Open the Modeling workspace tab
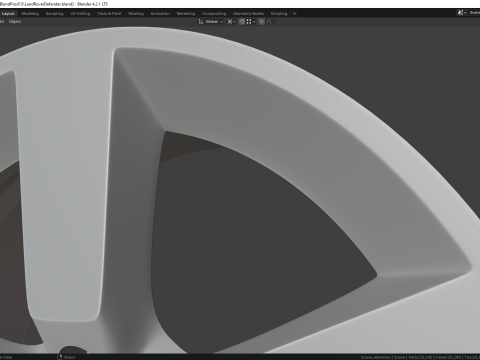 tap(30, 14)
